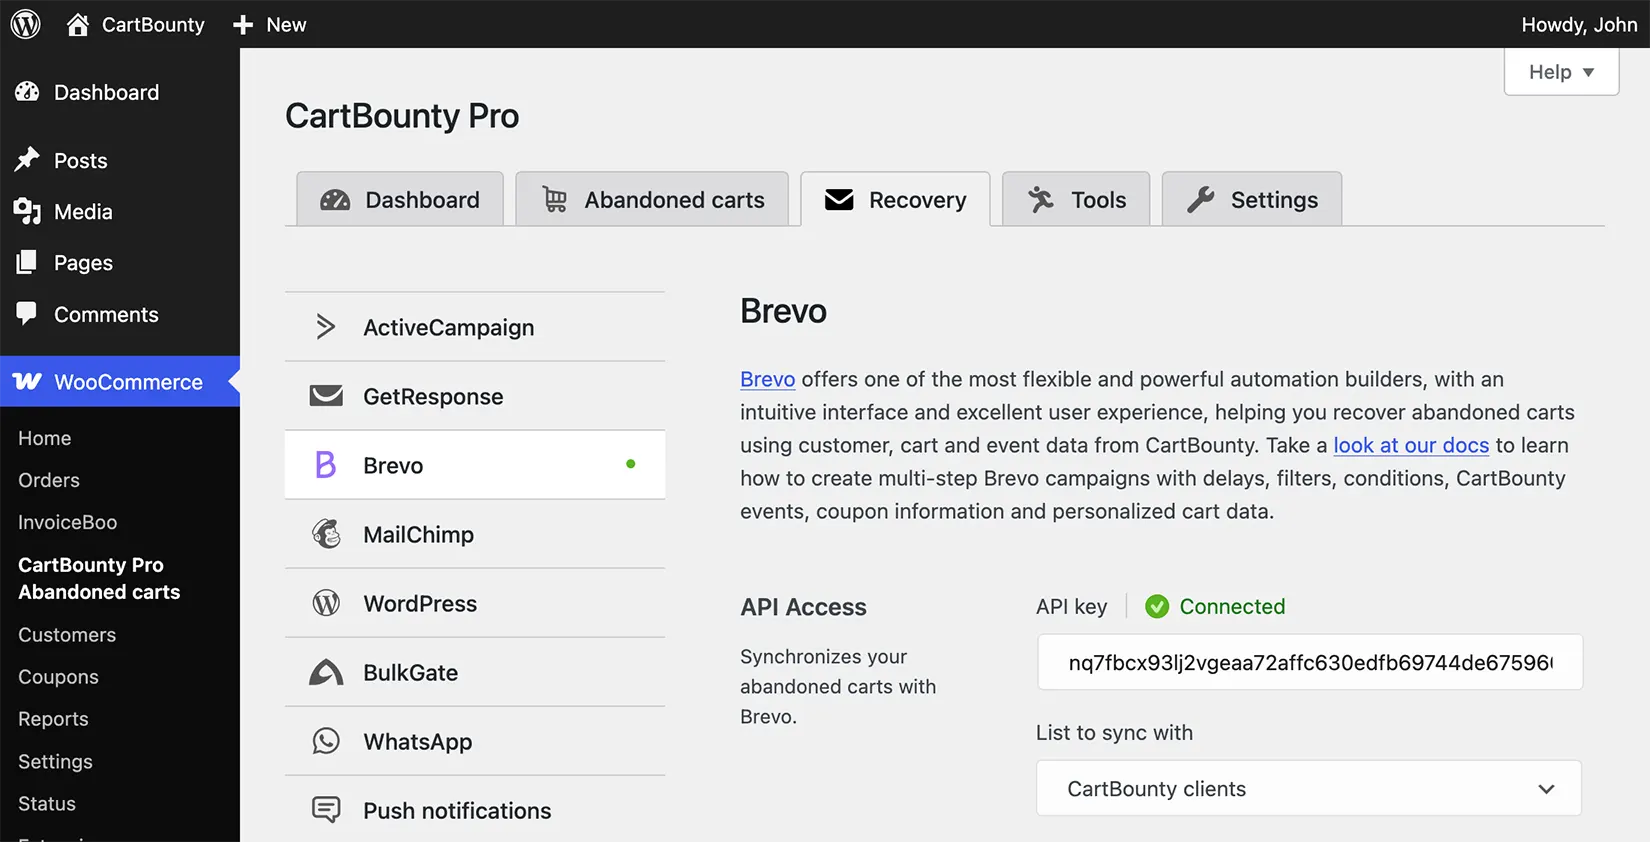Image resolution: width=1650 pixels, height=842 pixels.
Task: Open CartBounty site name in admin bar
Action: pyautogui.click(x=153, y=24)
